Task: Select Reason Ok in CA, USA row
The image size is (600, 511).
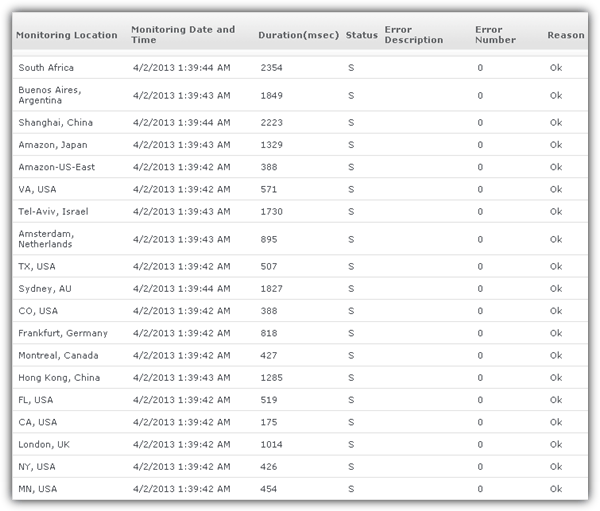Action: click(x=556, y=422)
